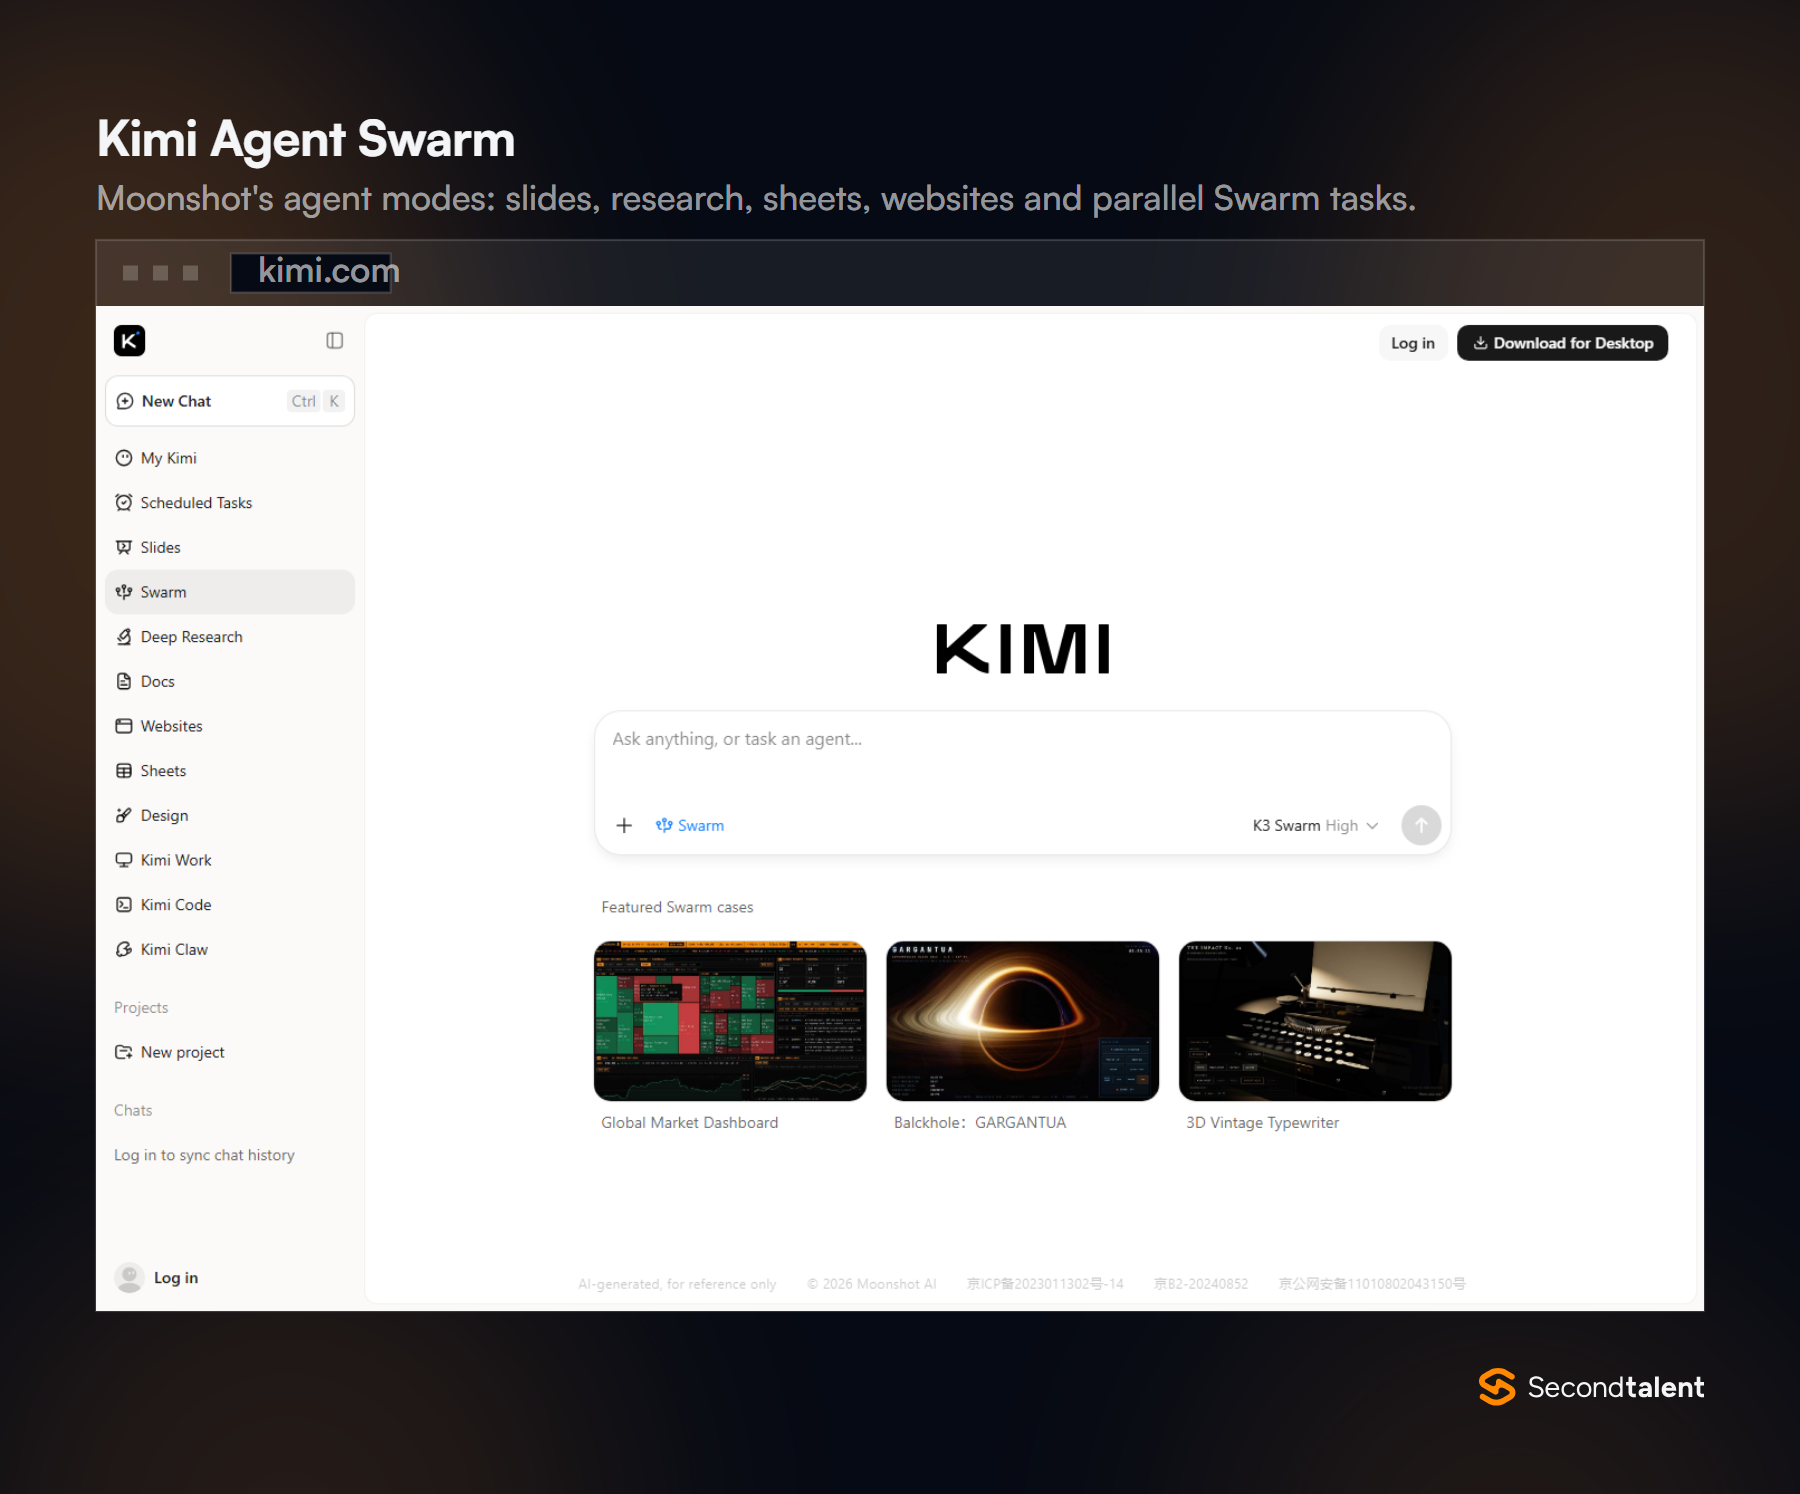Click Download for Desktop button

click(x=1562, y=343)
